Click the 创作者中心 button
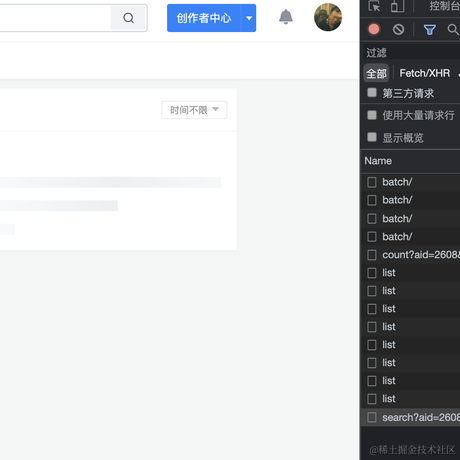The image size is (460, 460). pos(204,18)
